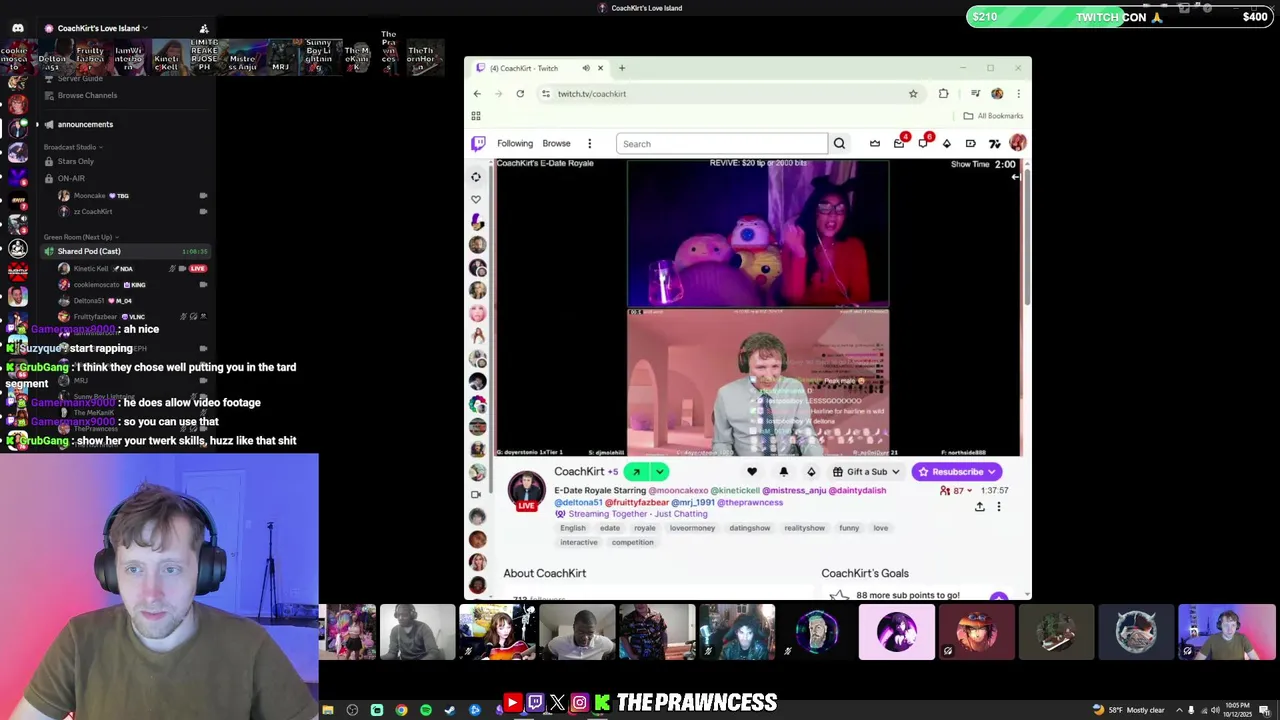Viewport: 1280px width, 720px height.
Task: Select the English tag
Action: [573, 528]
